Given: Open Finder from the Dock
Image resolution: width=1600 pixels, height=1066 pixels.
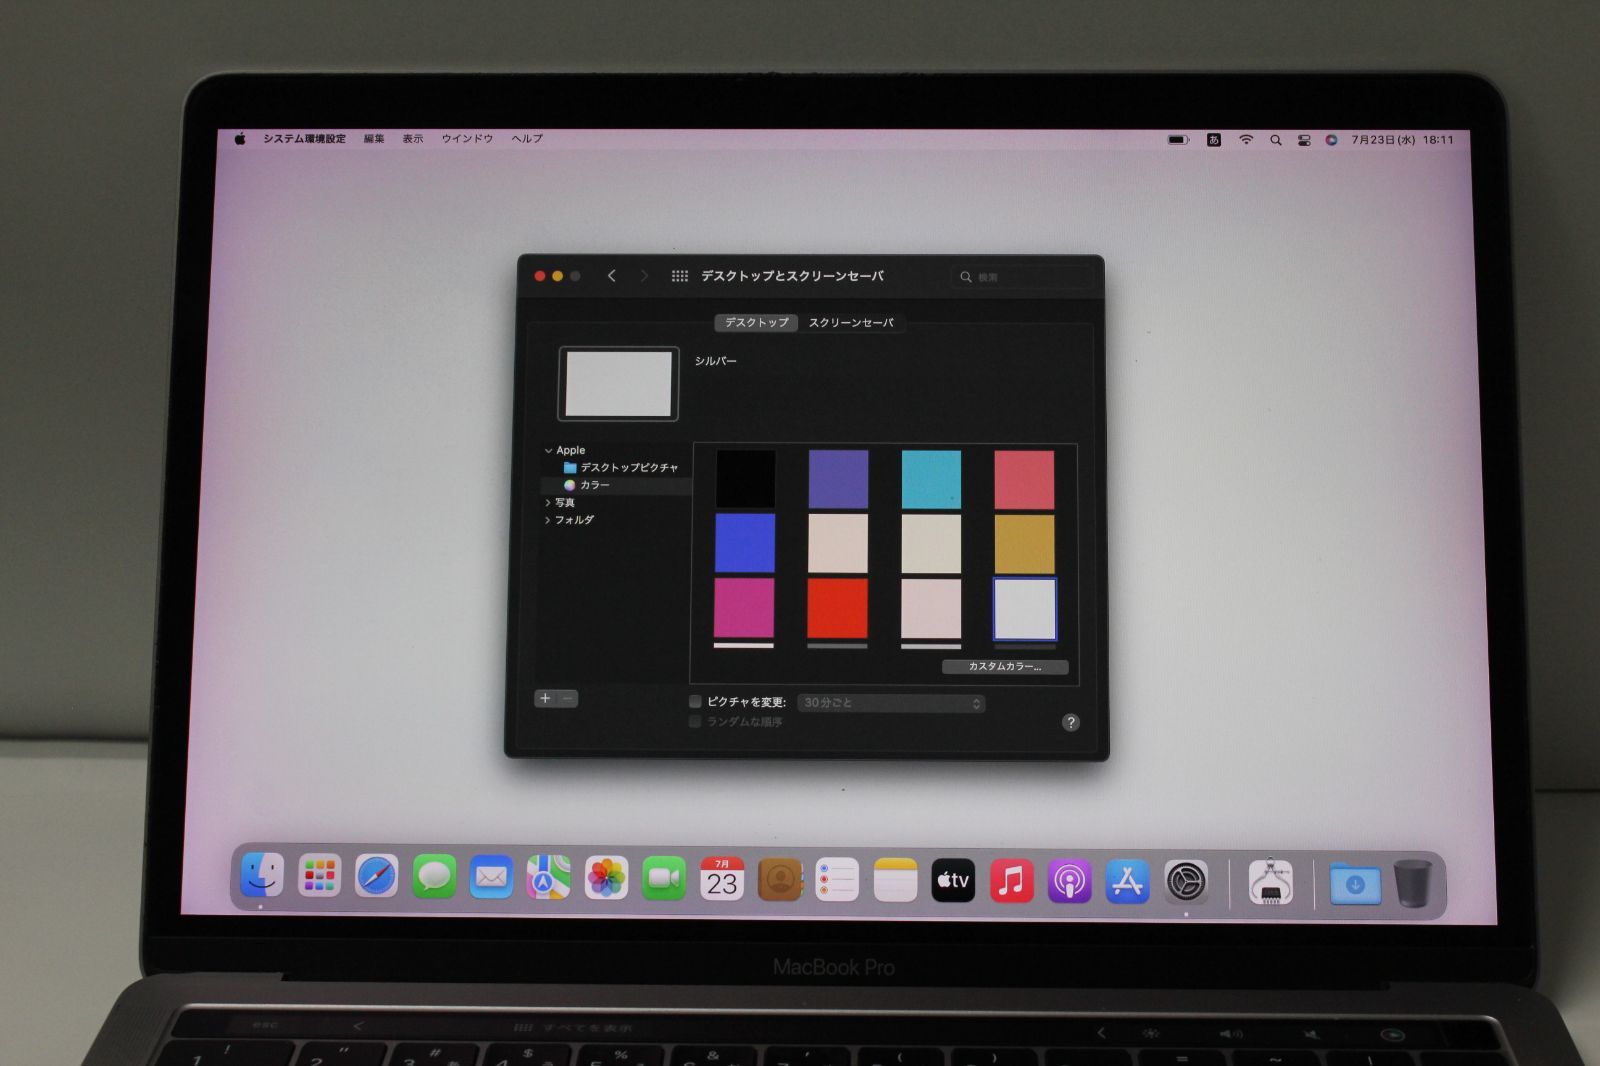Looking at the screenshot, I should [x=262, y=876].
